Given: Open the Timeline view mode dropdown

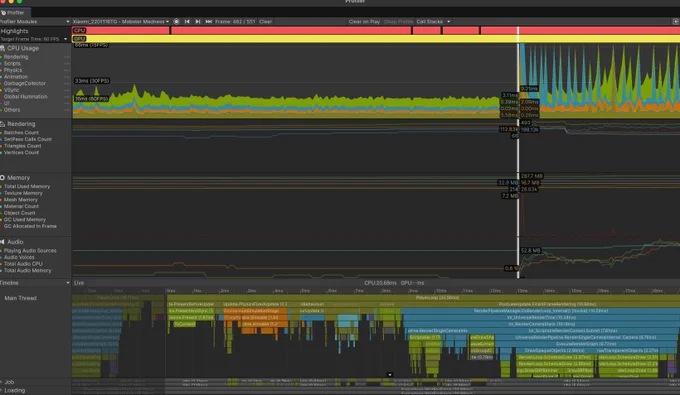Looking at the screenshot, I should click(x=35, y=283).
